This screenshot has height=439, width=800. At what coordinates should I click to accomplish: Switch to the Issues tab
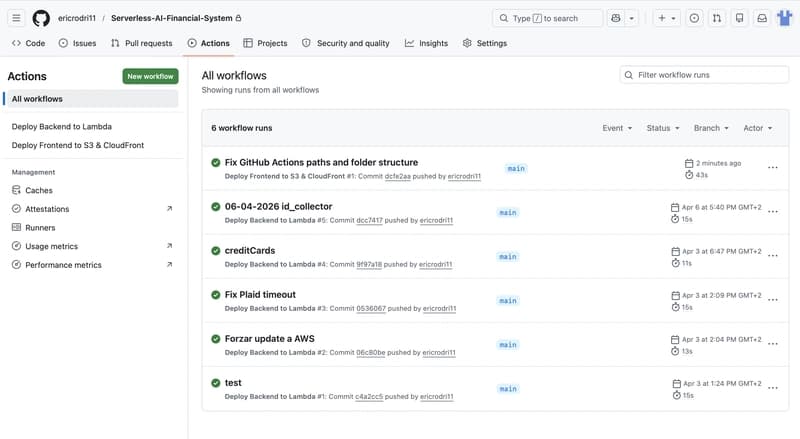coord(77,43)
